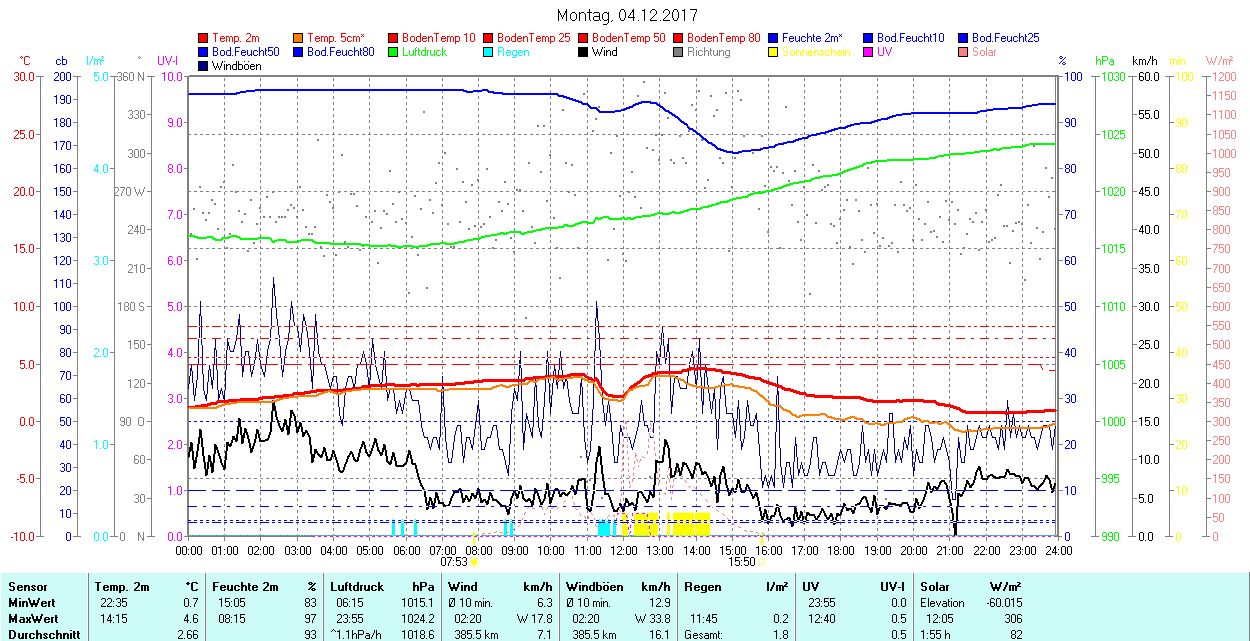The height and width of the screenshot is (641, 1250).
Task: Click the sunrise time 07:53 below axis
Action: point(453,562)
